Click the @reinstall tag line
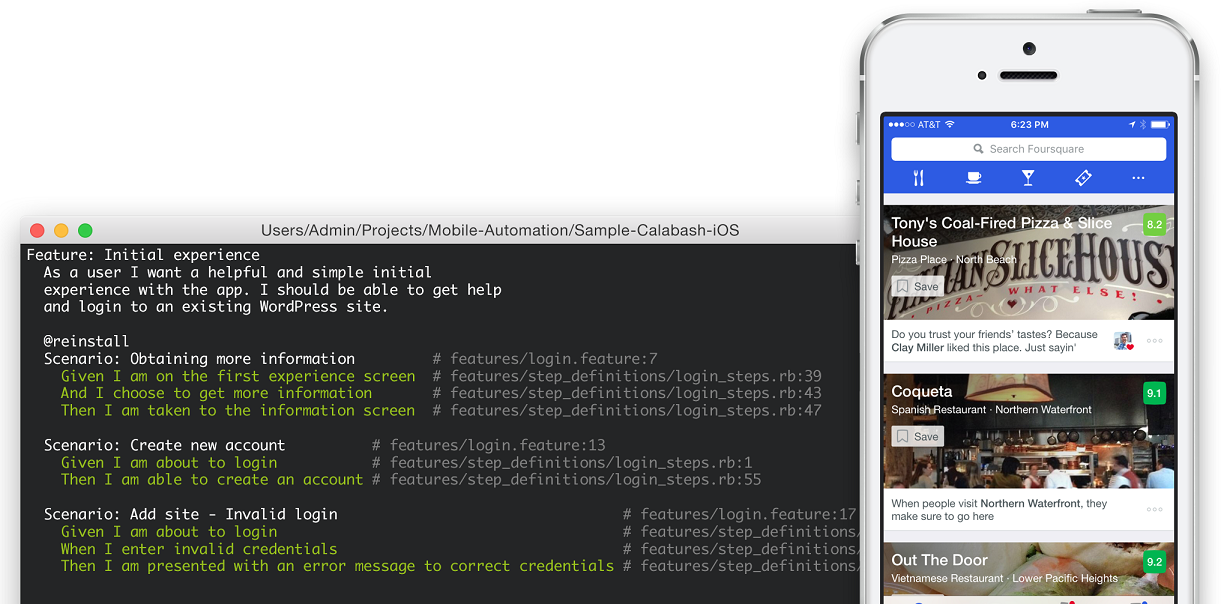Image resolution: width=1221 pixels, height=604 pixels. click(87, 341)
